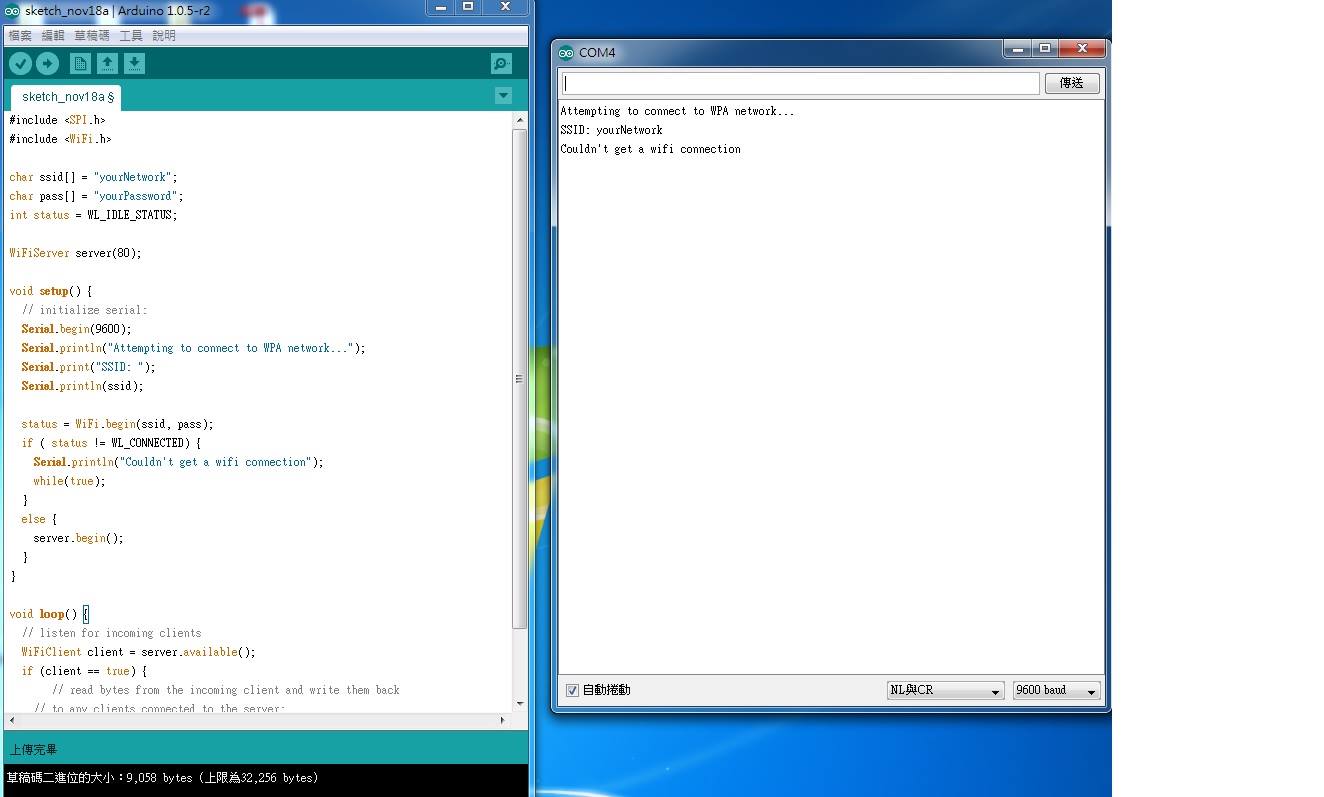Click editor scroll up arrow
Screen dimensions: 1324x797
point(519,119)
